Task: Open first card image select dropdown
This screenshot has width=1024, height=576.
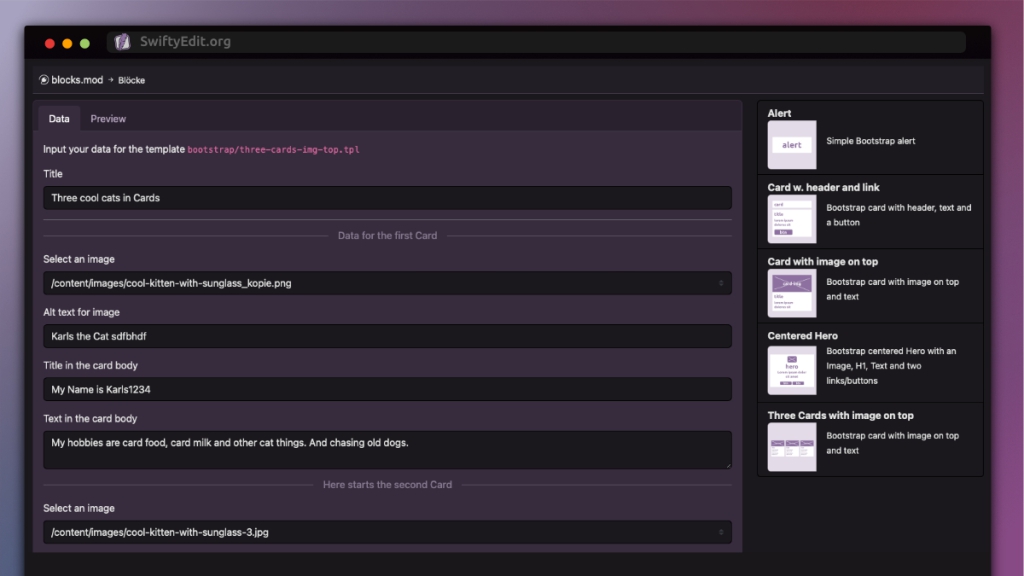Action: pos(387,283)
